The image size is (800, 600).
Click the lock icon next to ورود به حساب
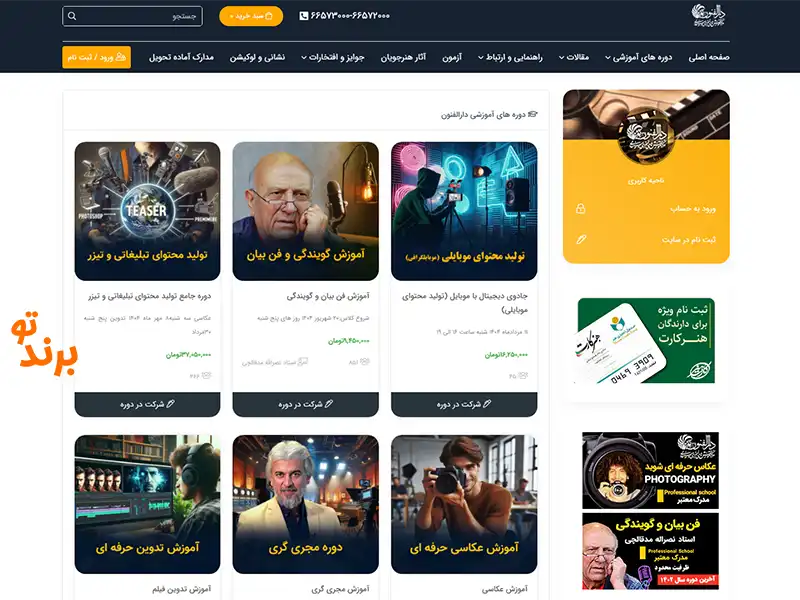pyautogui.click(x=581, y=209)
